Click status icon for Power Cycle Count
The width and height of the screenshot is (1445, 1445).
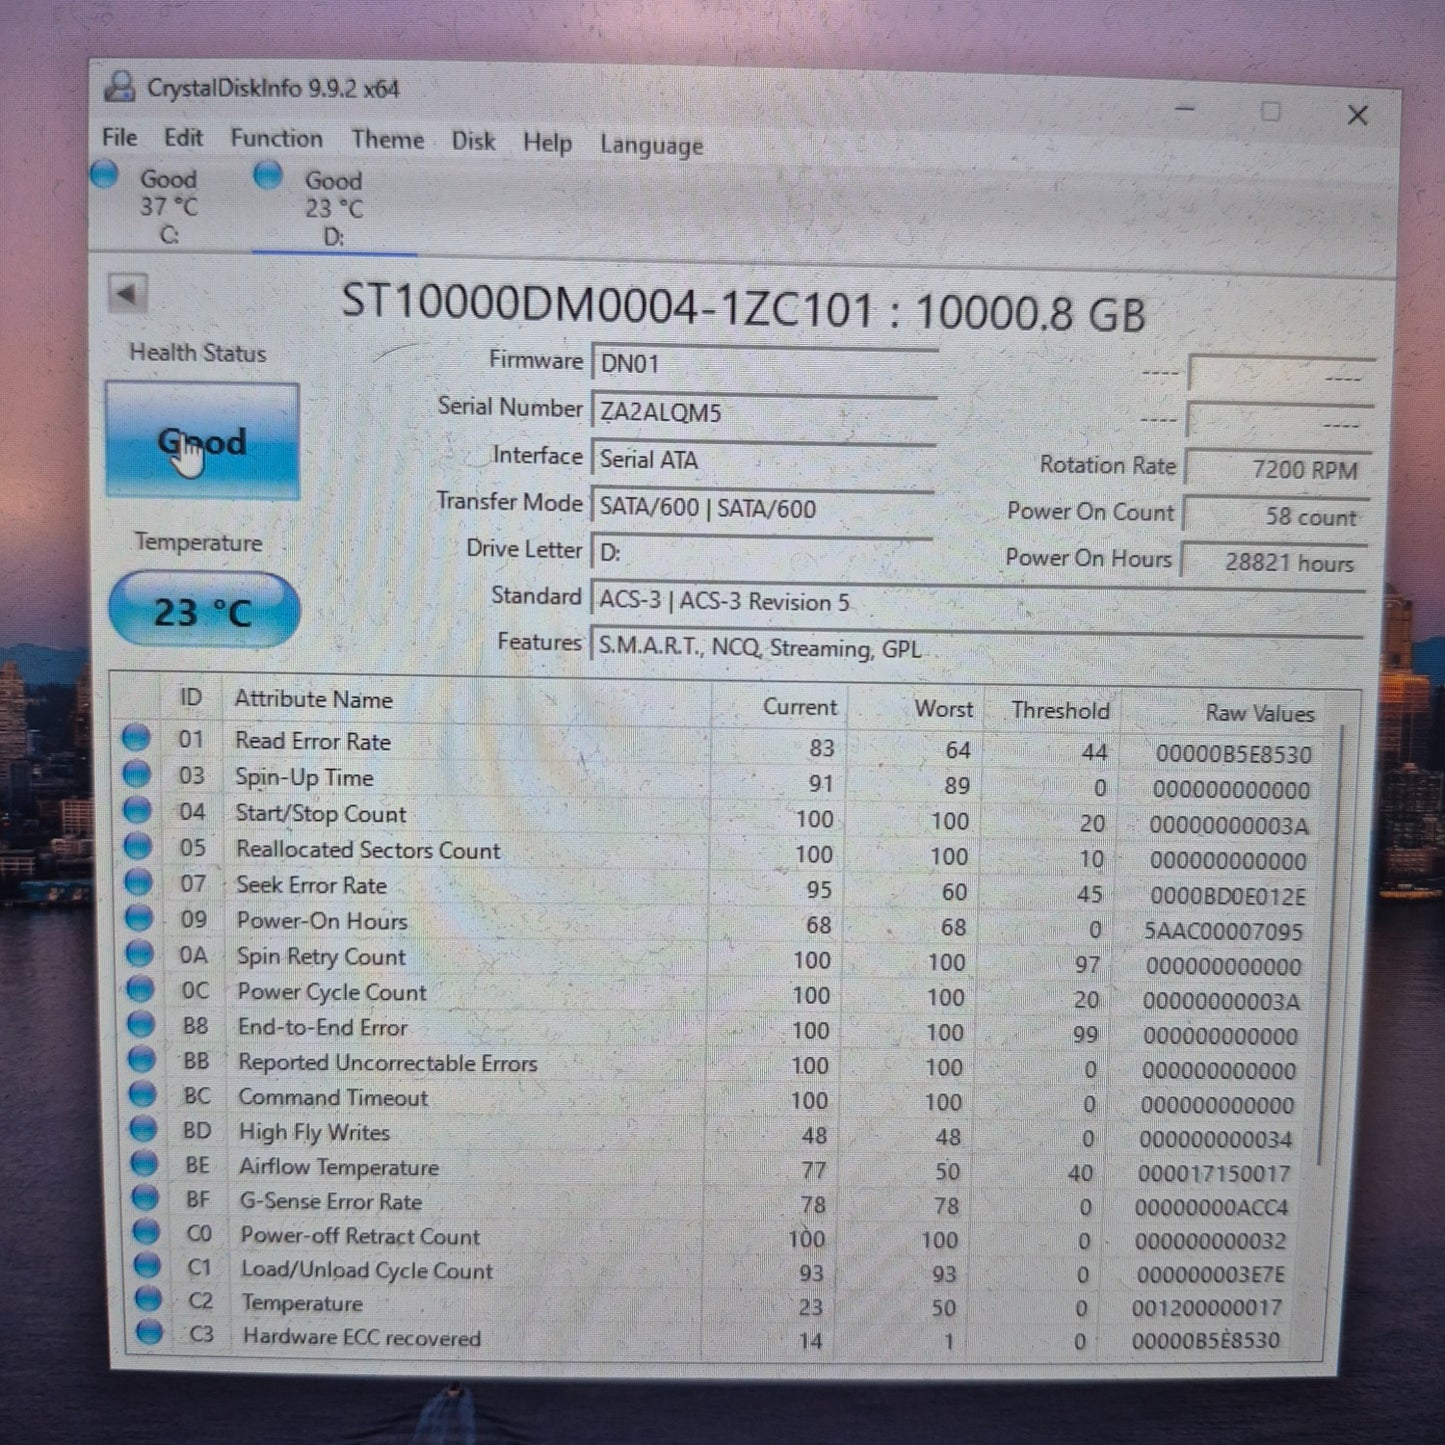pos(141,989)
